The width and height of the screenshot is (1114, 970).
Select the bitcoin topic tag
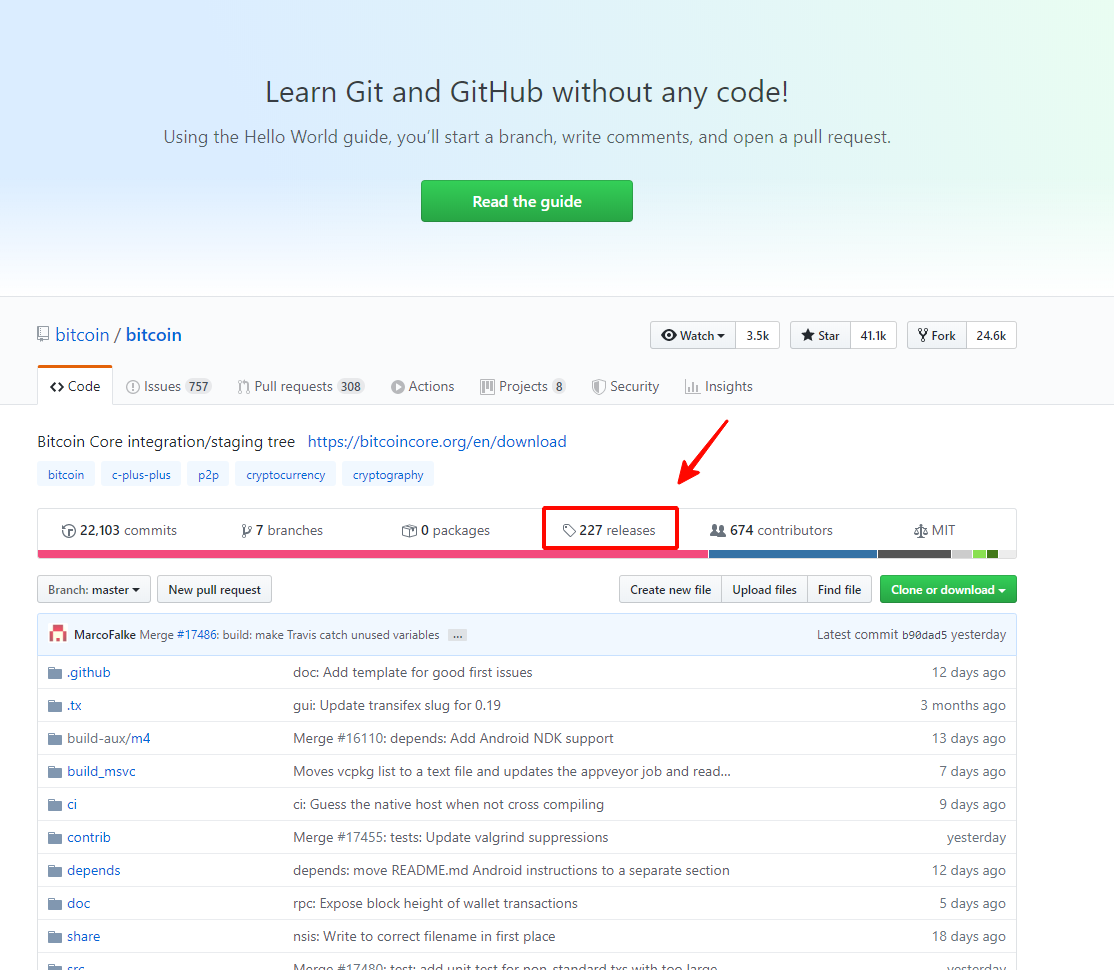(66, 475)
